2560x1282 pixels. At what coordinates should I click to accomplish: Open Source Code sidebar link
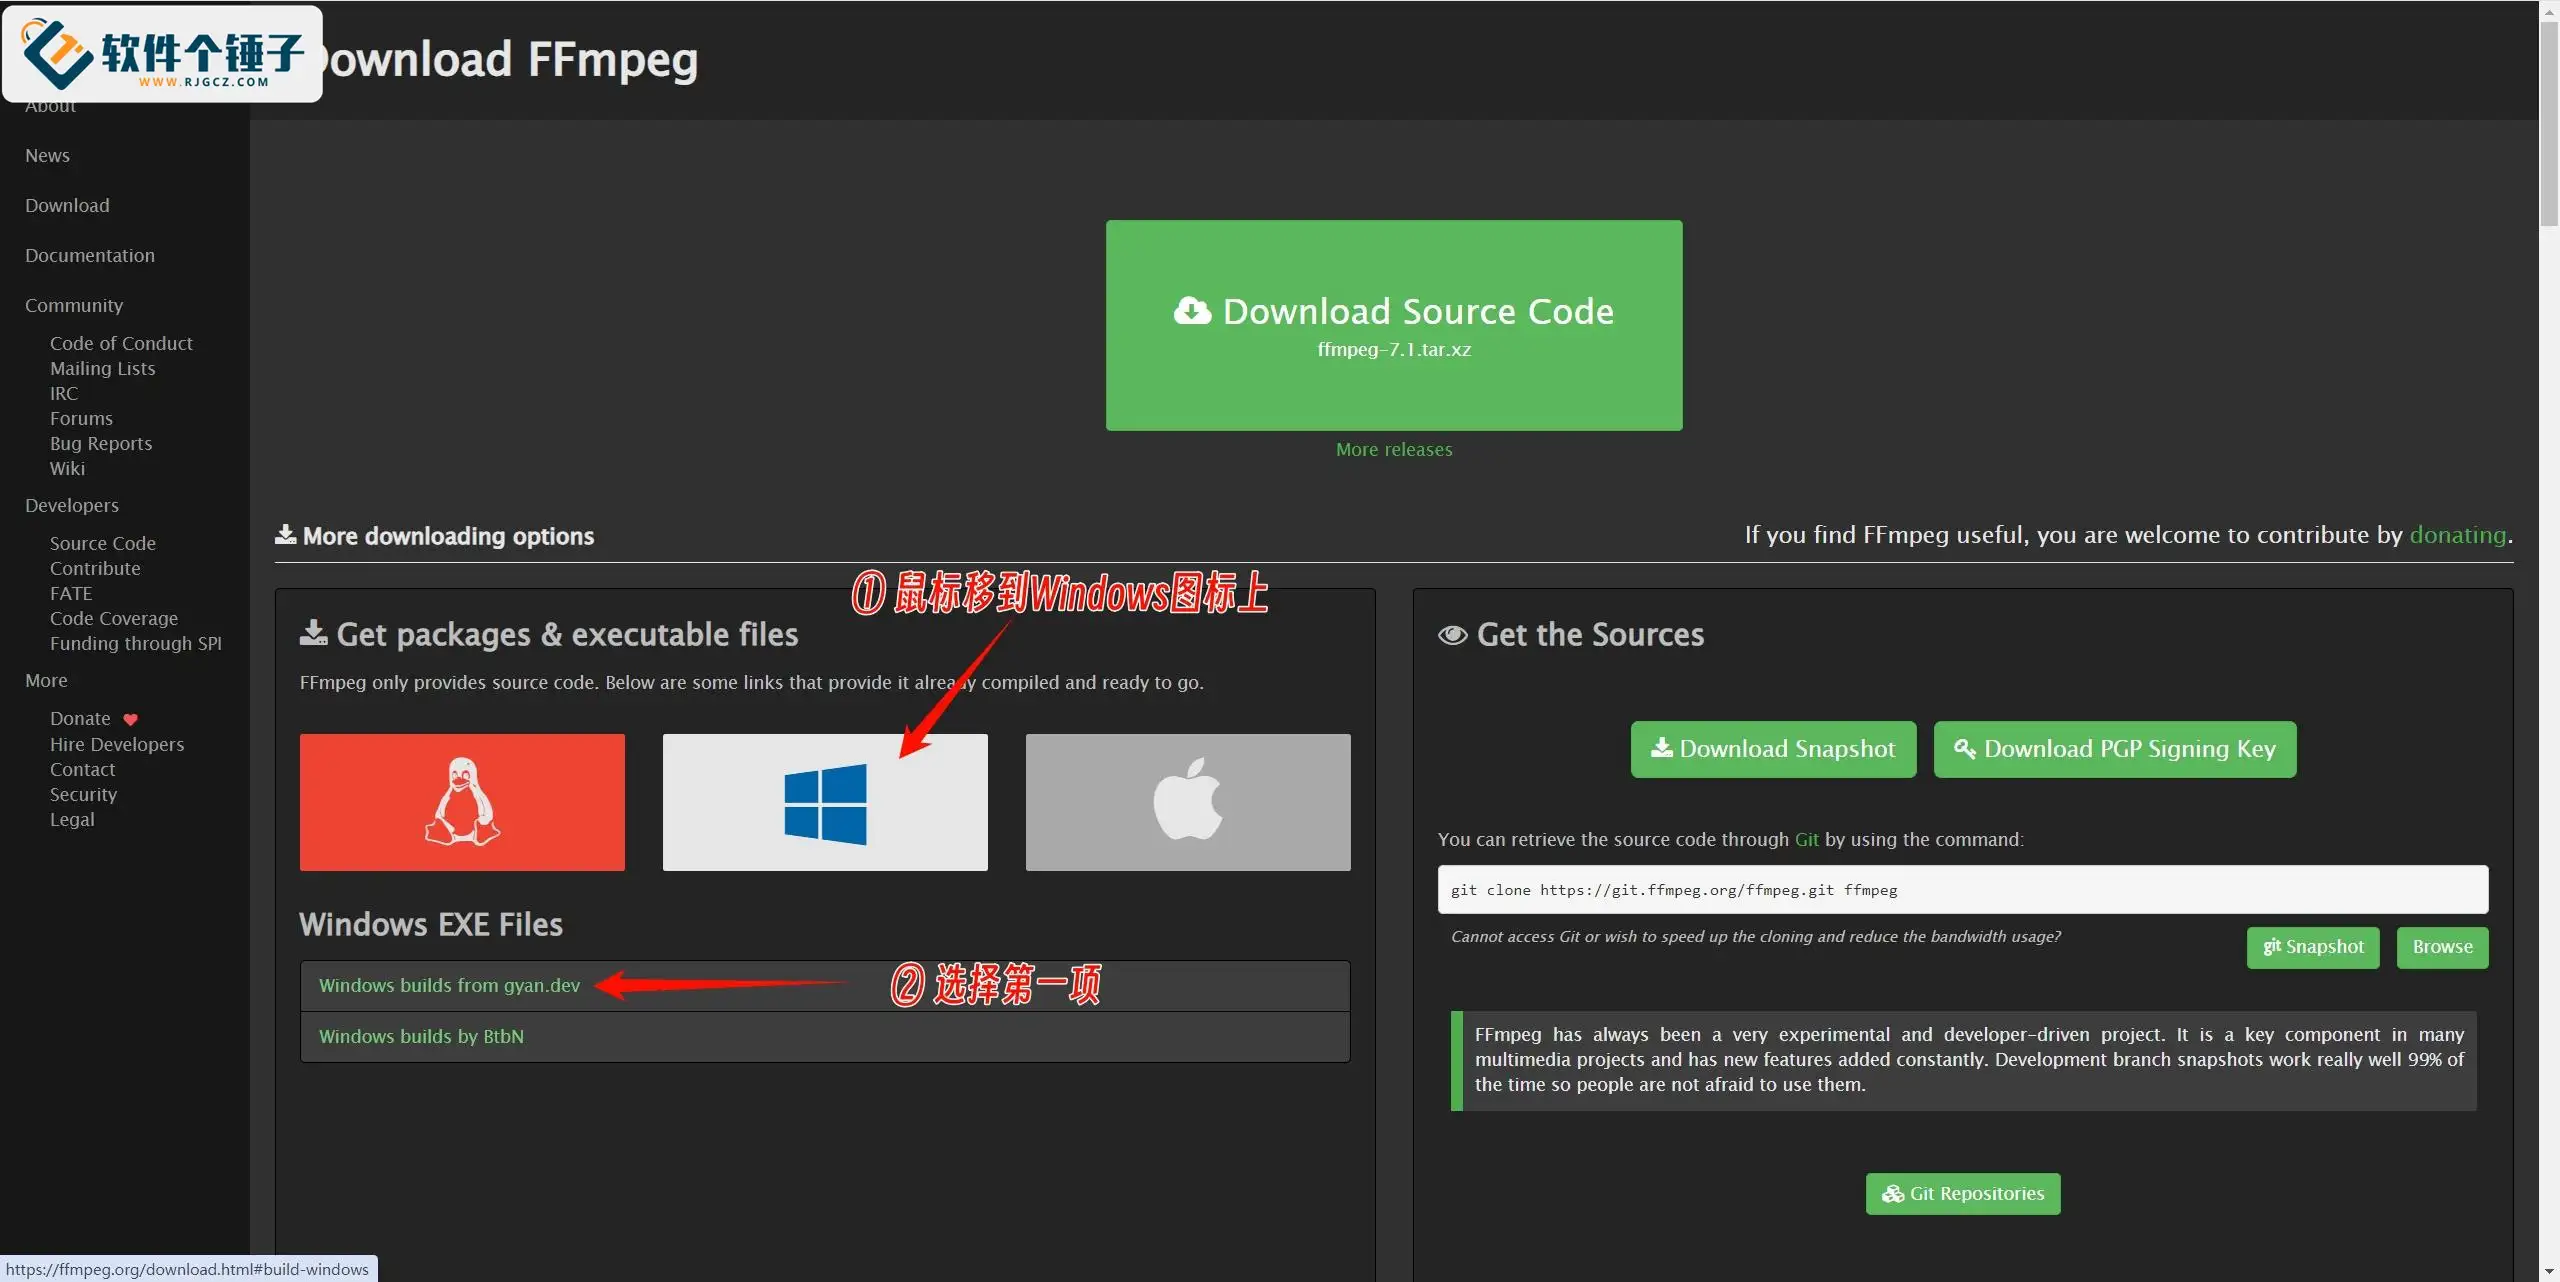103,544
